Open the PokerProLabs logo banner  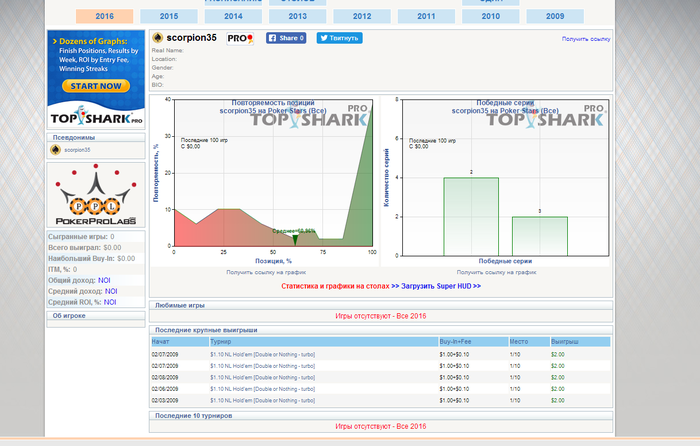tap(96, 195)
